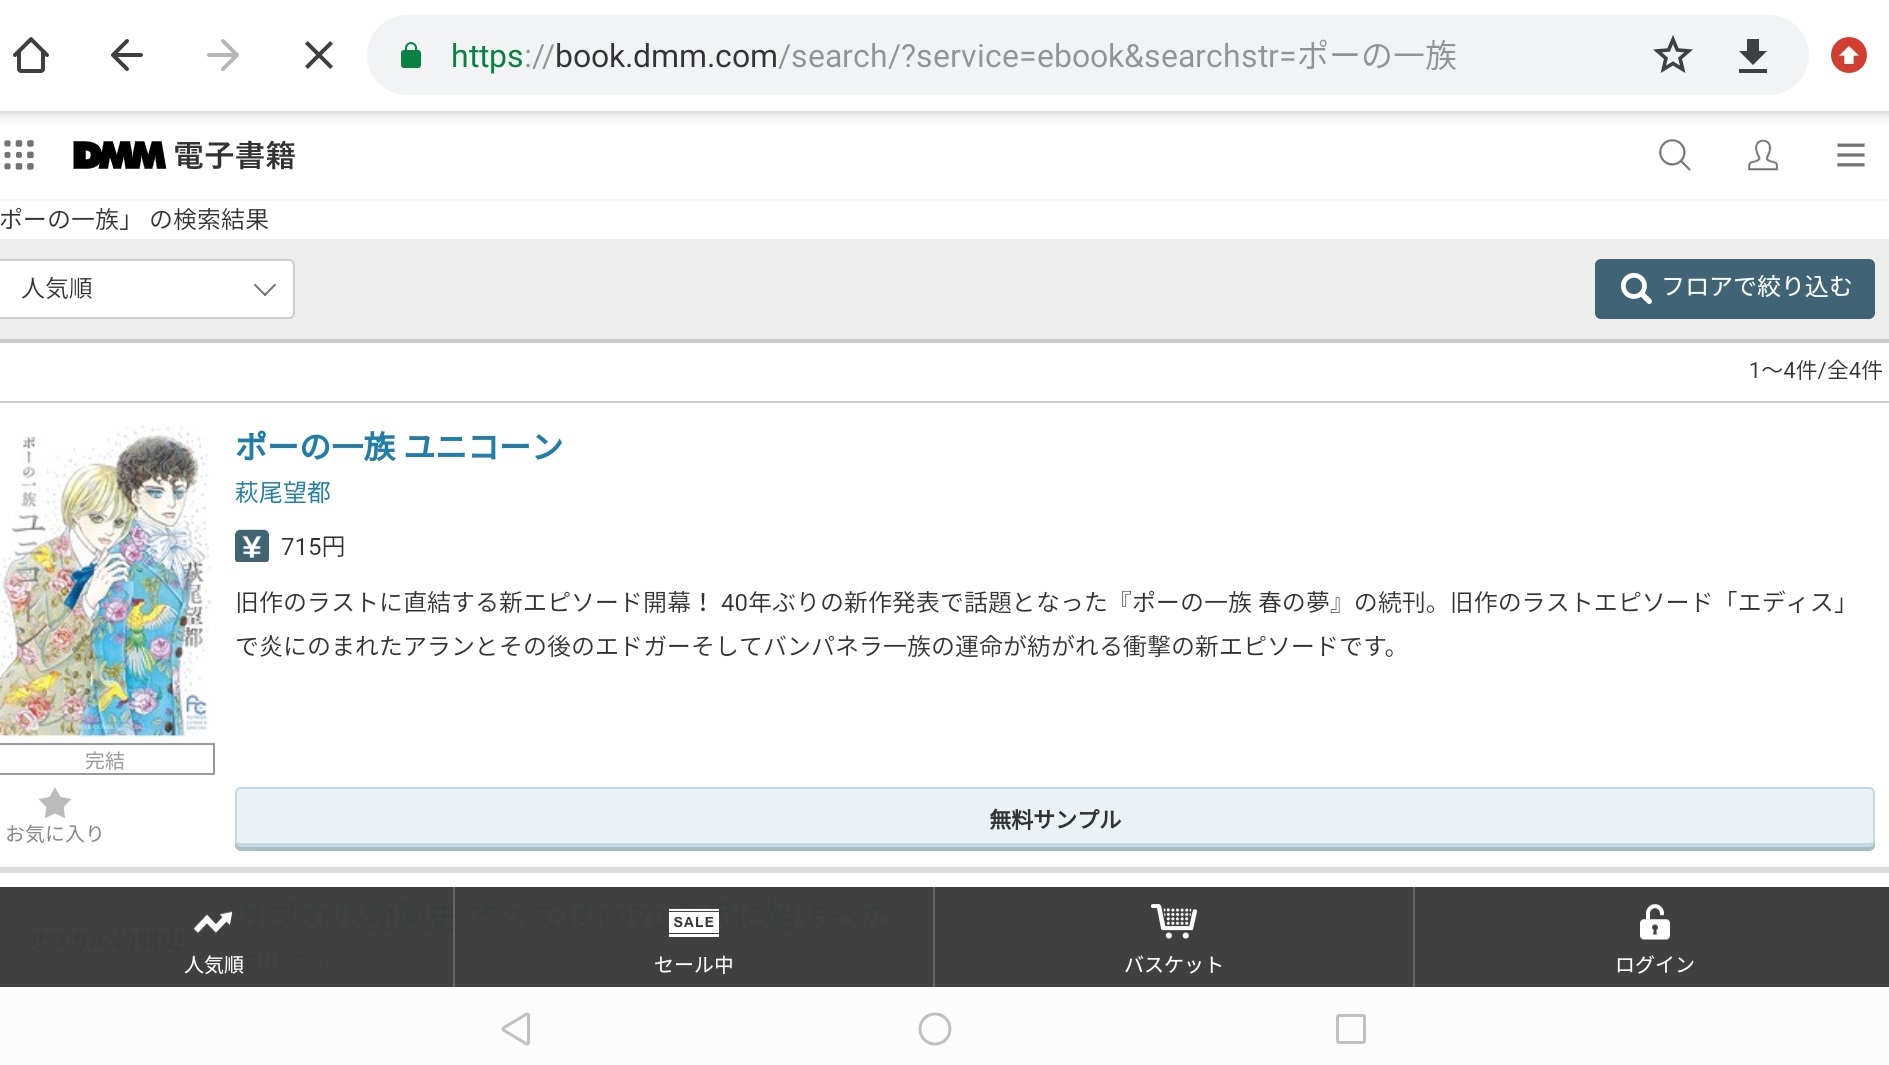Viewport: 1889px width, 1065px height.
Task: Open the 無料サンプル free sample
Action: (x=1054, y=819)
